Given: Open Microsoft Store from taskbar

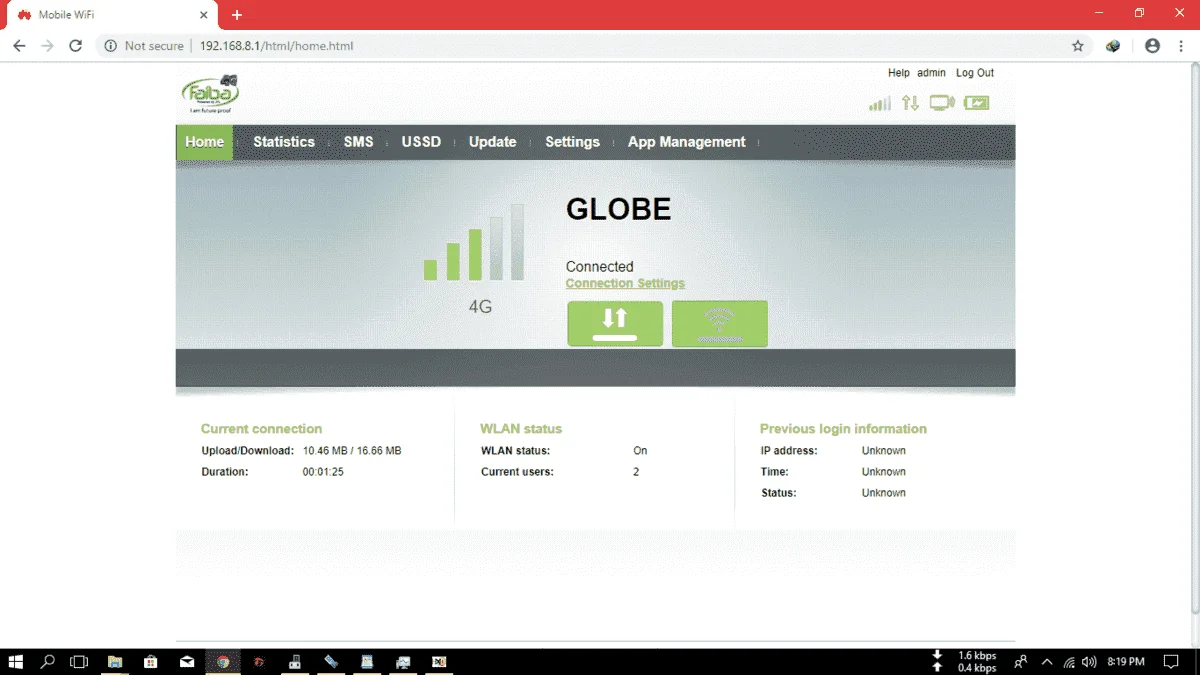Looking at the screenshot, I should (151, 661).
